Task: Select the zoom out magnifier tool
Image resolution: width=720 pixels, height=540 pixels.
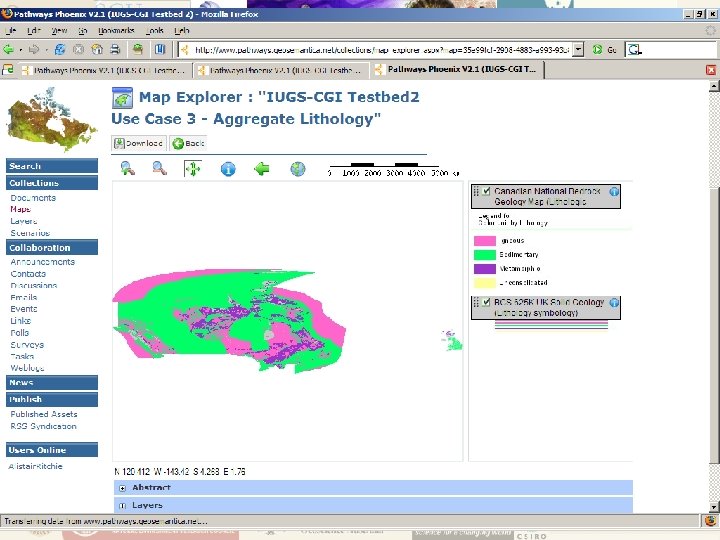Action: pyautogui.click(x=158, y=169)
